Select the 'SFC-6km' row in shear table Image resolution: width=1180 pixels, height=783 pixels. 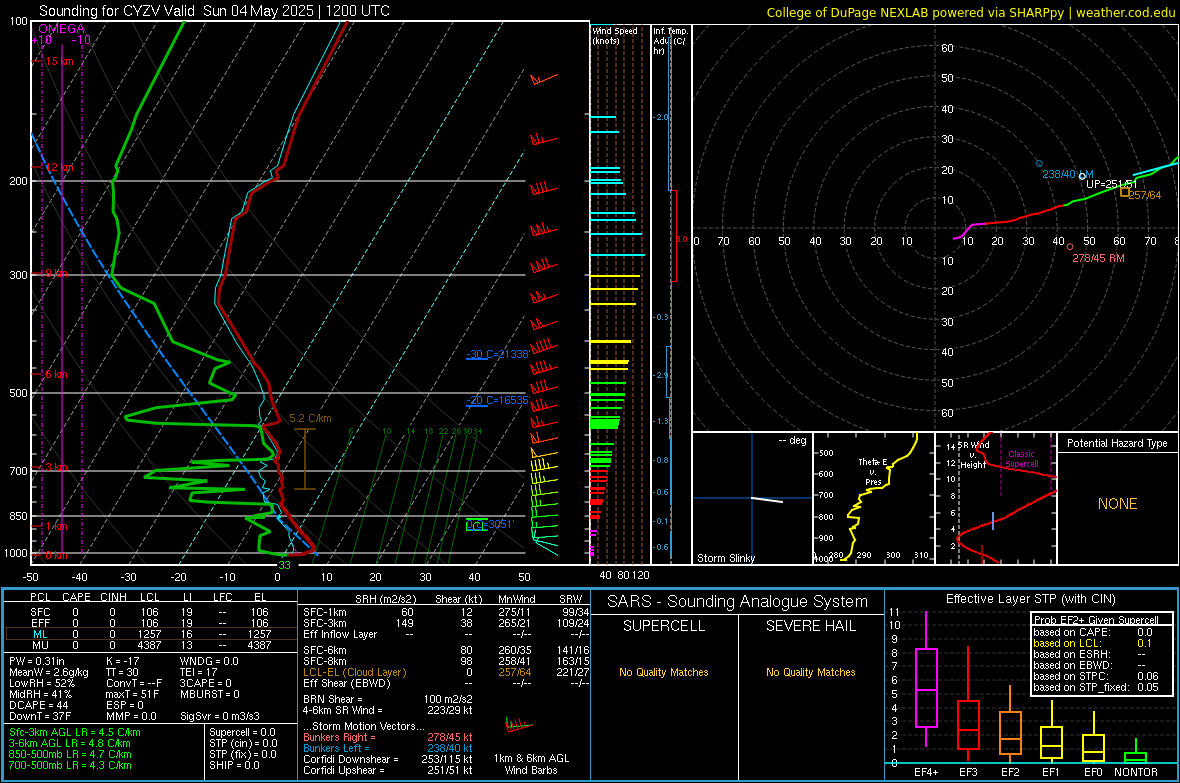click(x=446, y=650)
